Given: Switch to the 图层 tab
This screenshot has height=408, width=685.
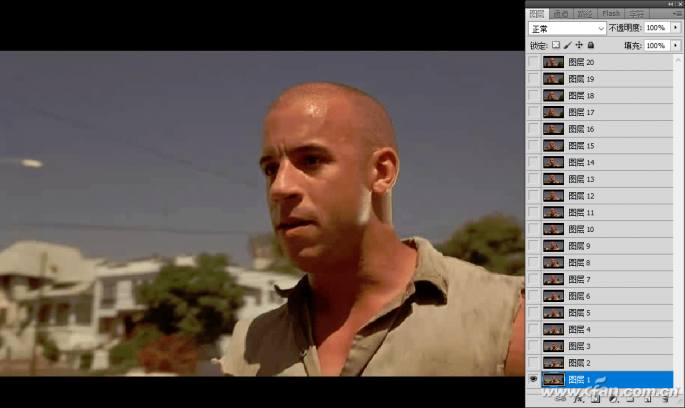Looking at the screenshot, I should tap(537, 14).
